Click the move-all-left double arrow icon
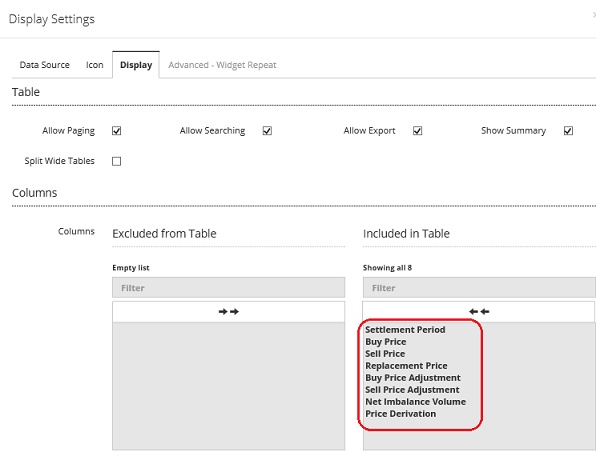596x452 pixels. (479, 312)
